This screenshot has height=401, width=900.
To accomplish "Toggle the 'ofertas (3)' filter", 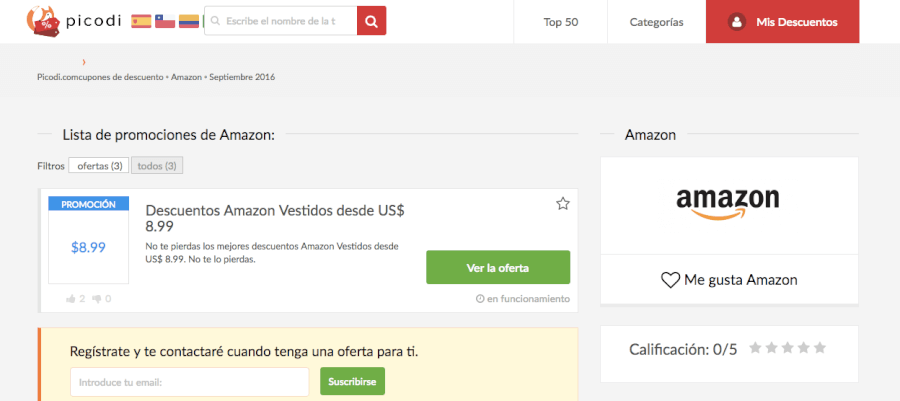I will [x=98, y=166].
